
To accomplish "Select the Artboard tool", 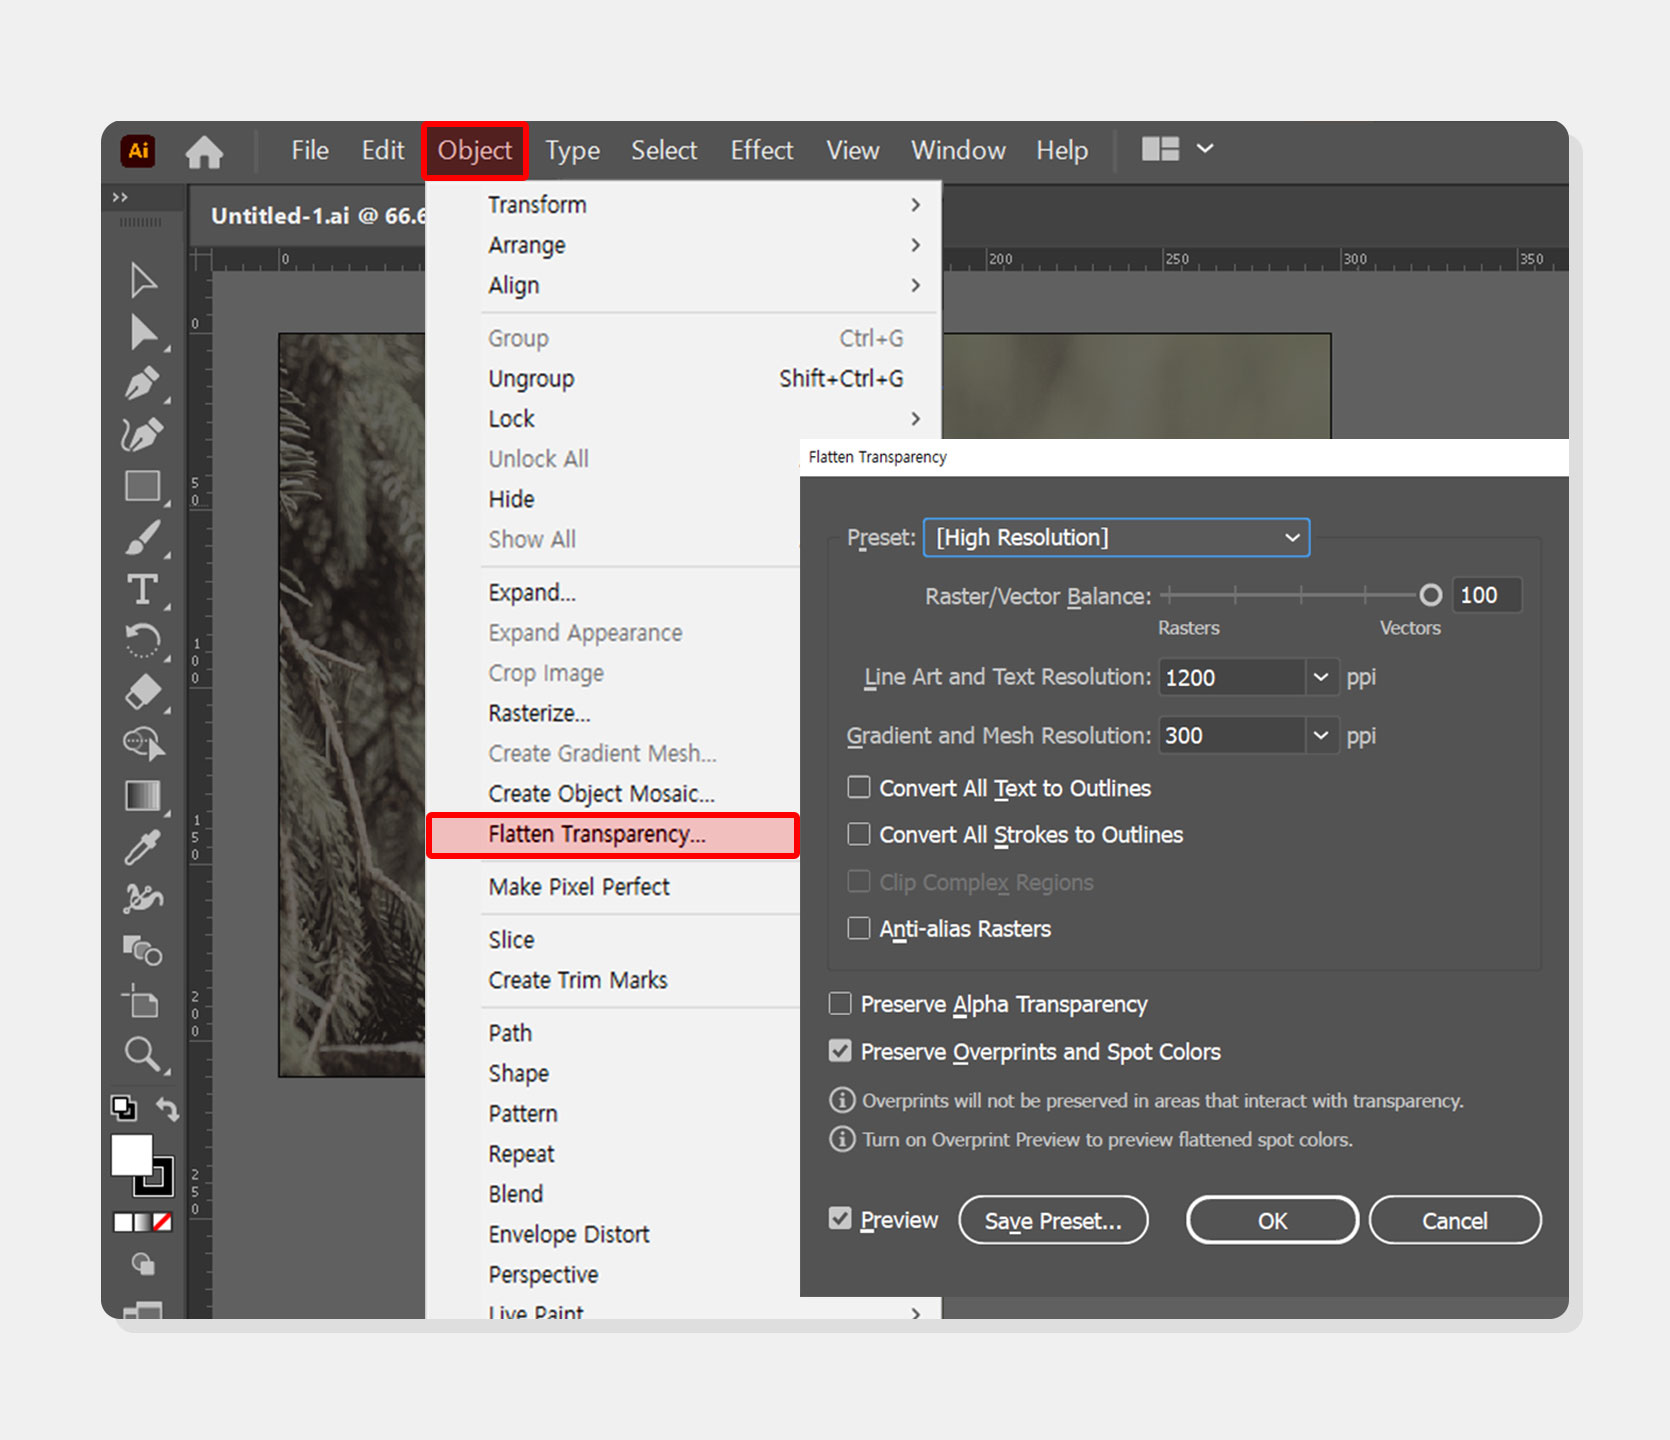I will [x=141, y=1001].
